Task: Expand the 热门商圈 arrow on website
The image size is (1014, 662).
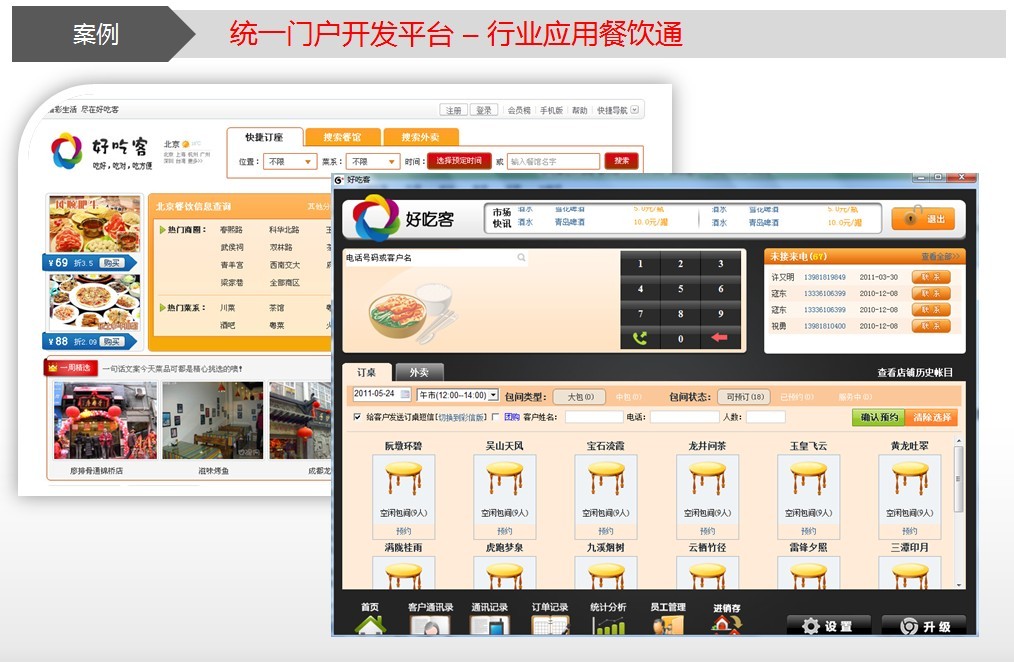Action: click(163, 230)
